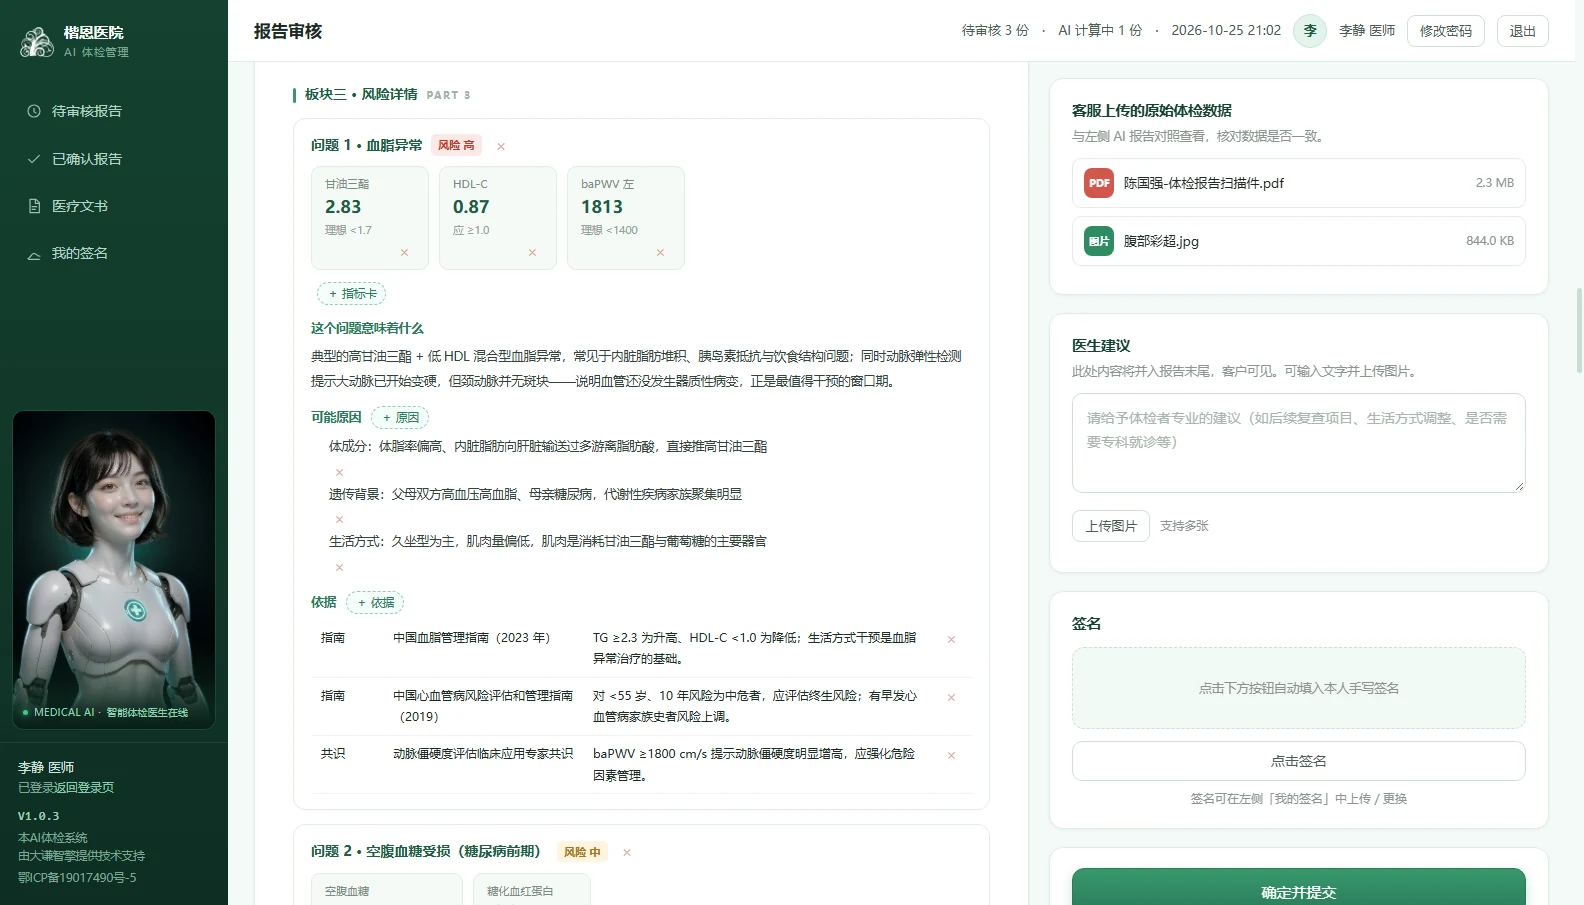Click the 糖化血红蛋白 indicator card
The height and width of the screenshot is (905, 1584).
pos(532,889)
